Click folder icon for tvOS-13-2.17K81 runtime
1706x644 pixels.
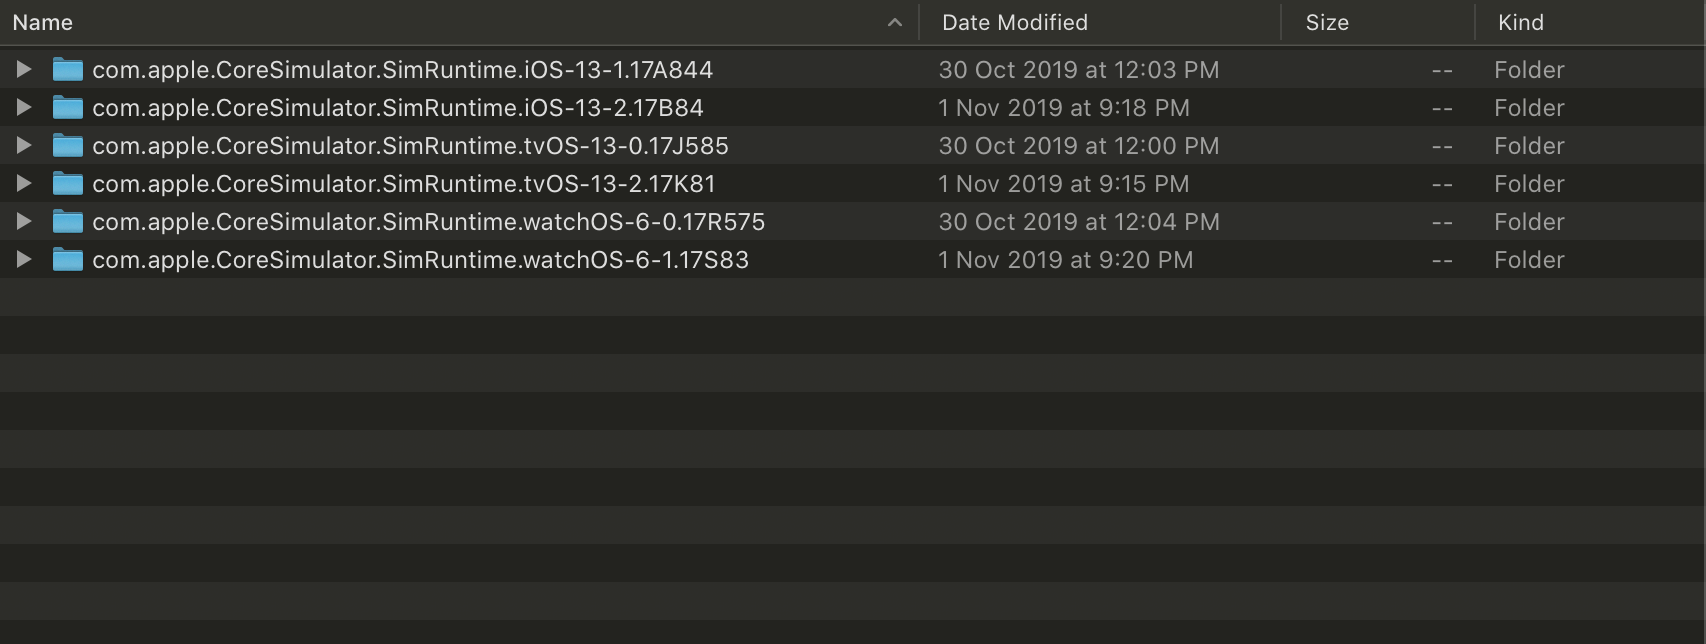point(67,184)
